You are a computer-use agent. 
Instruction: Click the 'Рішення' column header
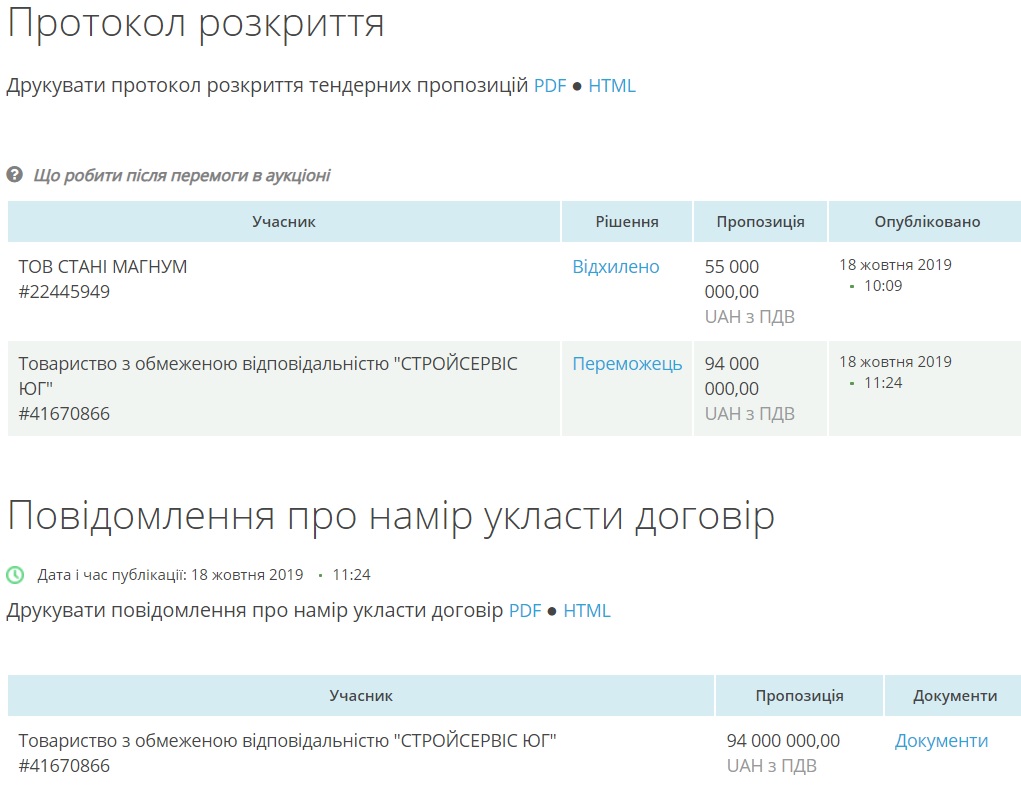click(627, 222)
